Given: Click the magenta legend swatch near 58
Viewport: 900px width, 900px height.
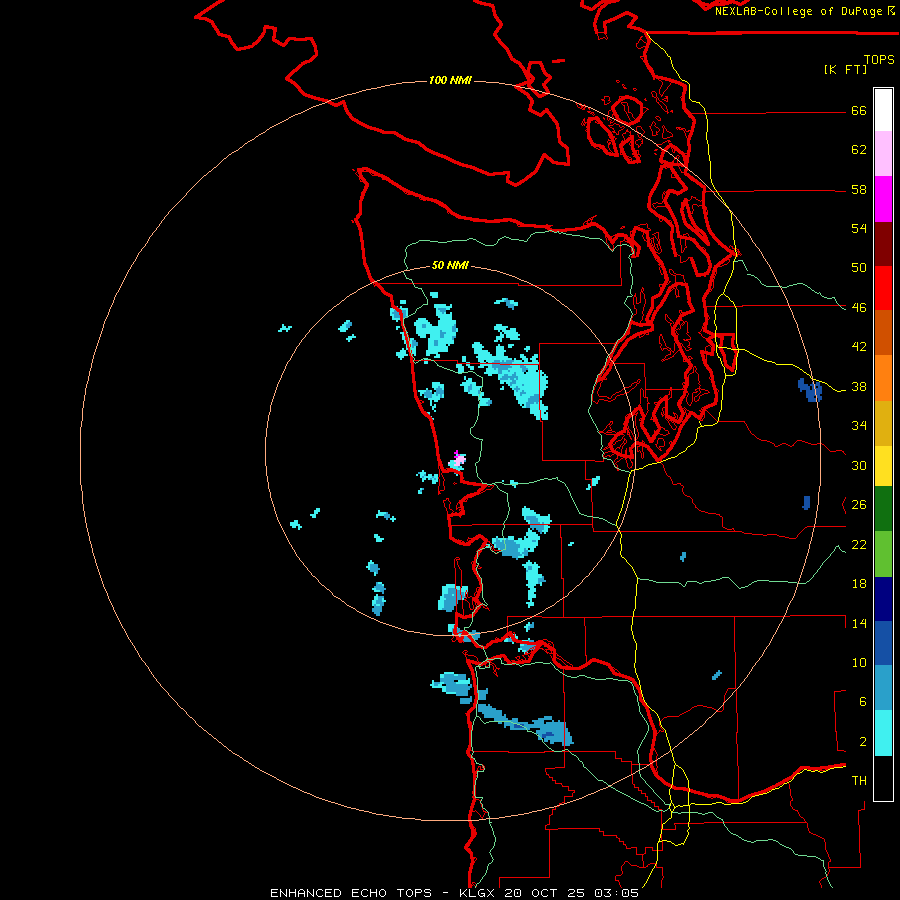Looking at the screenshot, I should click(x=883, y=199).
